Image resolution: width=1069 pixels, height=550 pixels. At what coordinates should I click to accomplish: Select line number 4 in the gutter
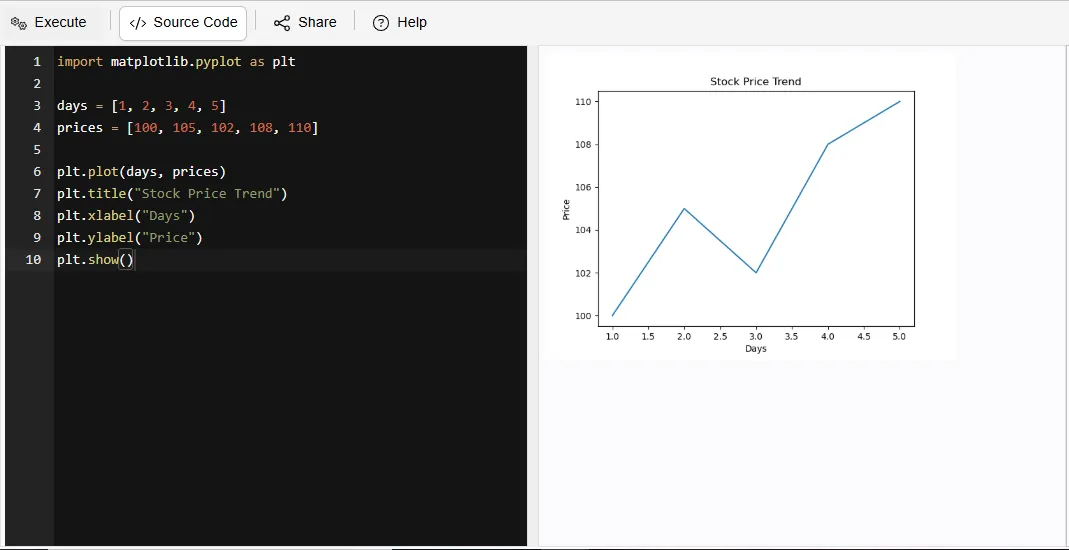pos(37,127)
